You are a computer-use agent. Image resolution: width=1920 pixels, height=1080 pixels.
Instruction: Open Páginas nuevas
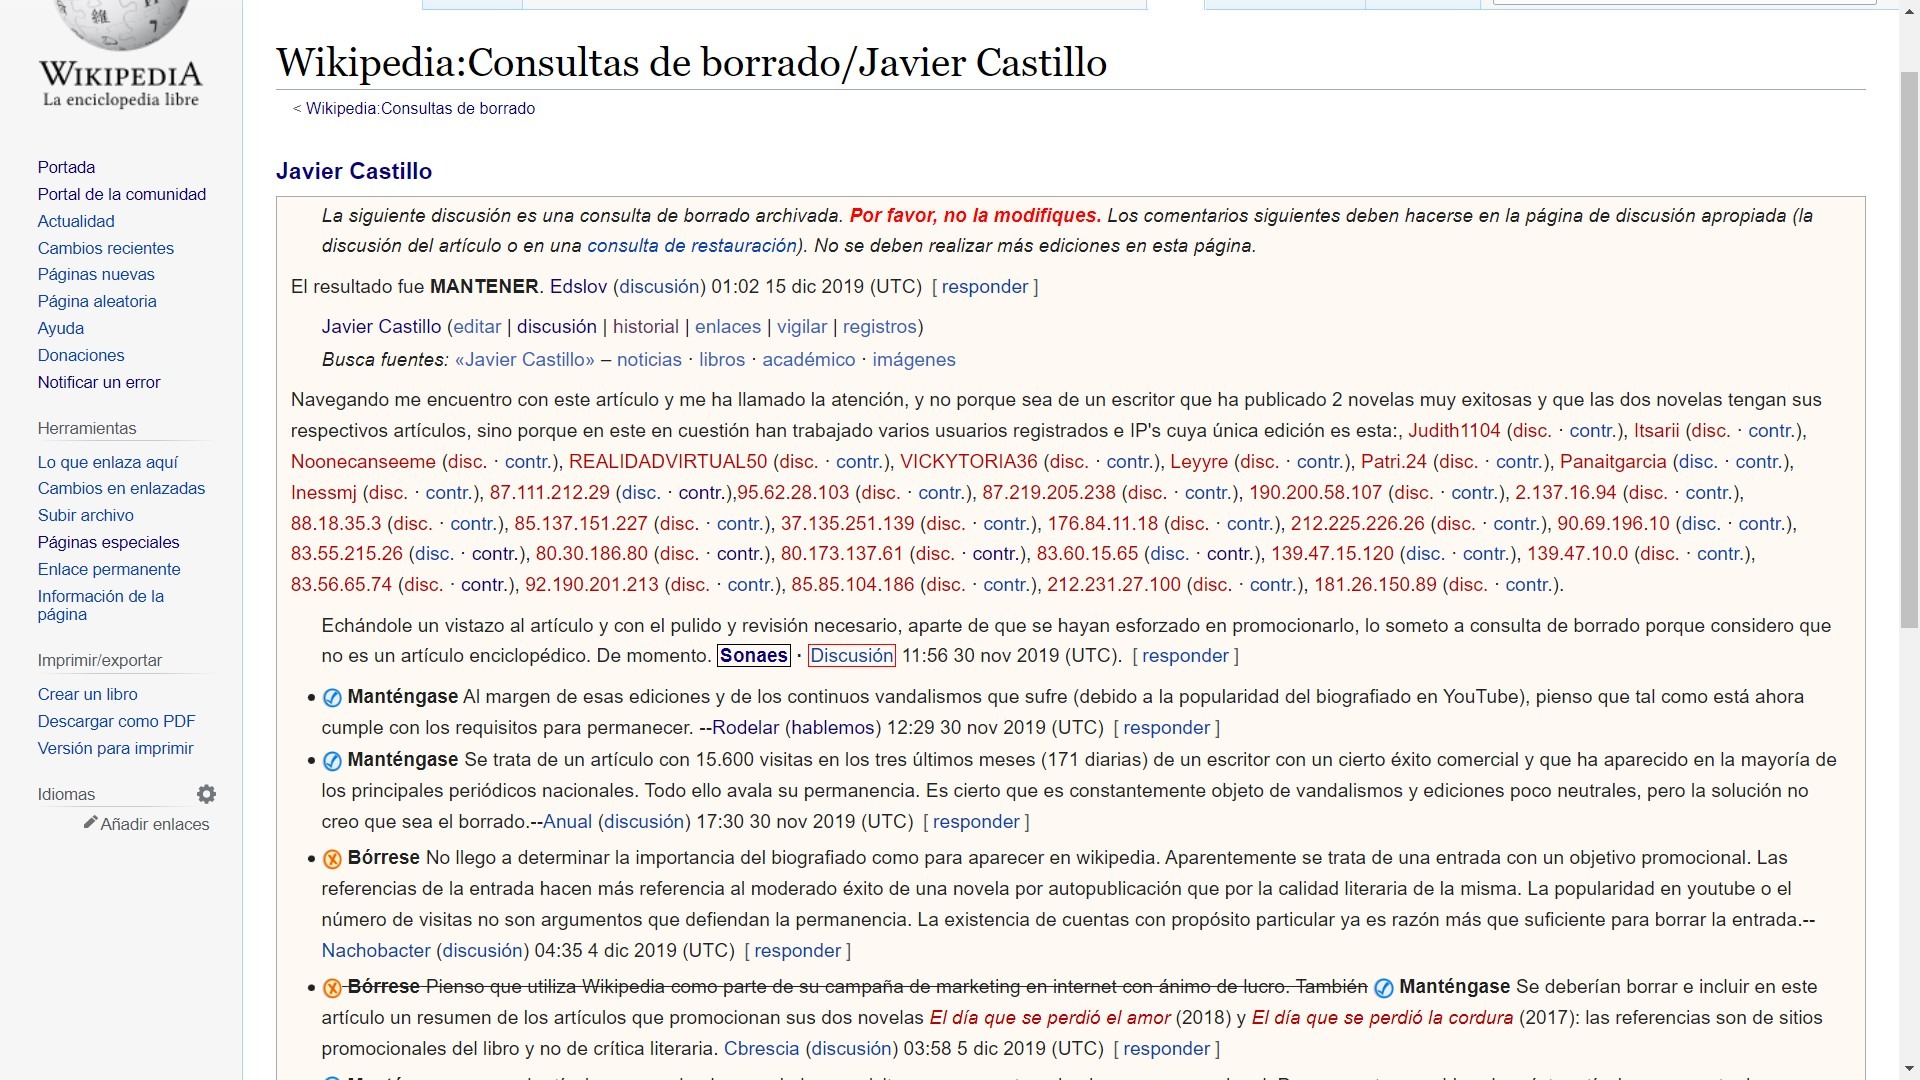96,274
